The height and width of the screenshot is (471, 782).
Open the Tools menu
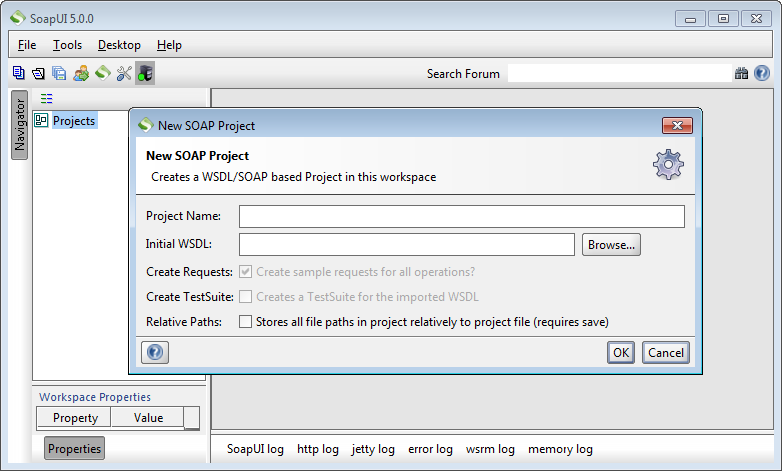tap(67, 45)
